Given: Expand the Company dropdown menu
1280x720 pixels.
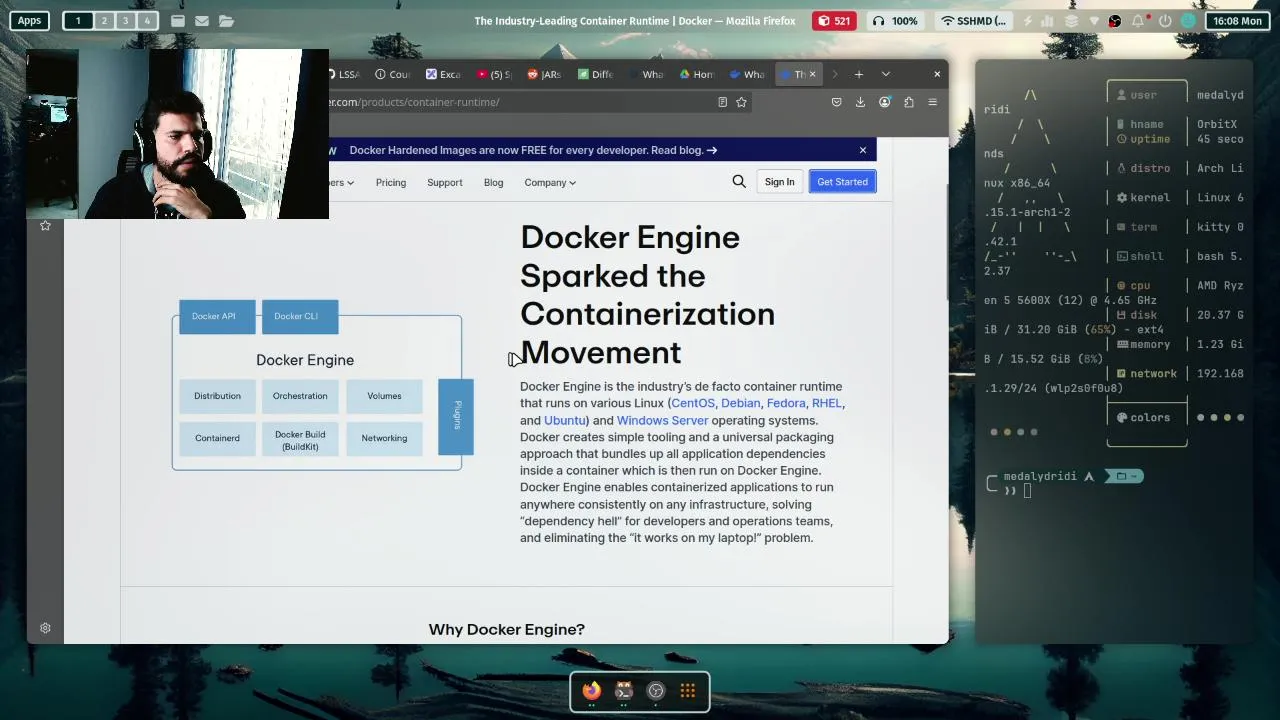Looking at the screenshot, I should click(x=550, y=182).
